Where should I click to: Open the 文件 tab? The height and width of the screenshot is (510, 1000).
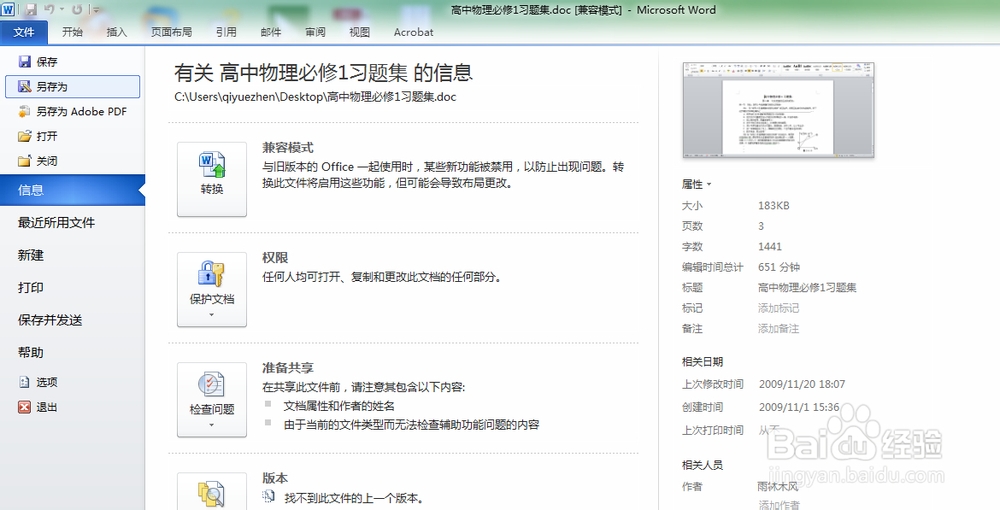24,32
